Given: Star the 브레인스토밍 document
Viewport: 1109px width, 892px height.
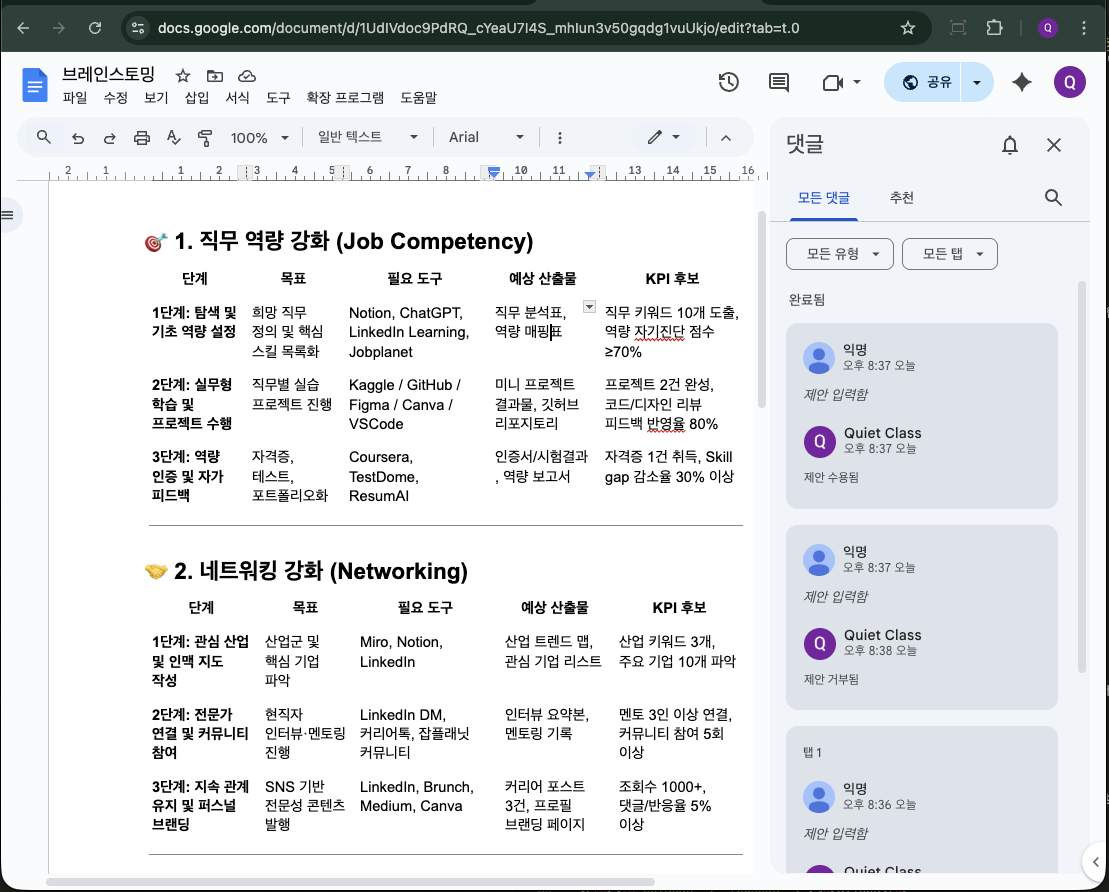Looking at the screenshot, I should (183, 76).
